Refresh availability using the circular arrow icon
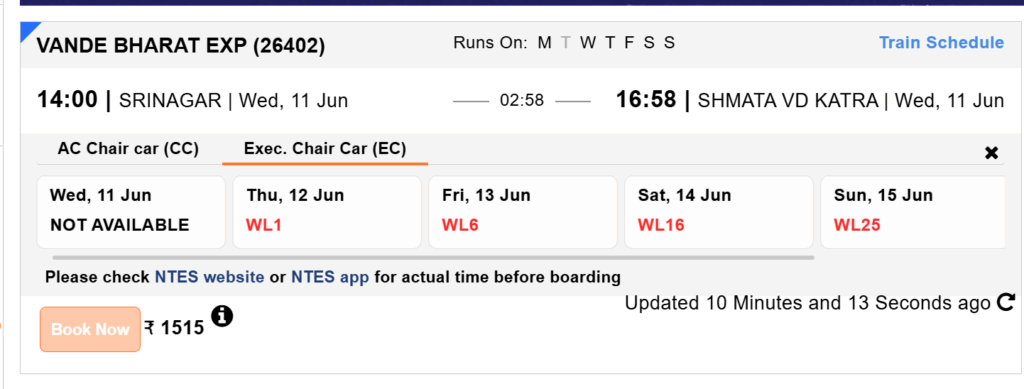The height and width of the screenshot is (389, 1024). click(x=1006, y=303)
